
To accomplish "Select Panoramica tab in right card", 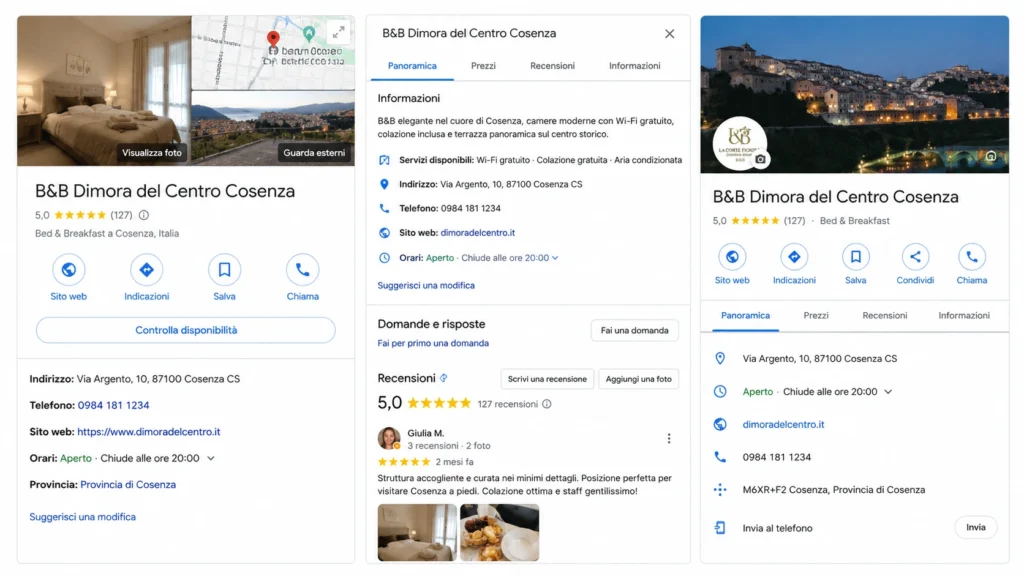I will 745,315.
